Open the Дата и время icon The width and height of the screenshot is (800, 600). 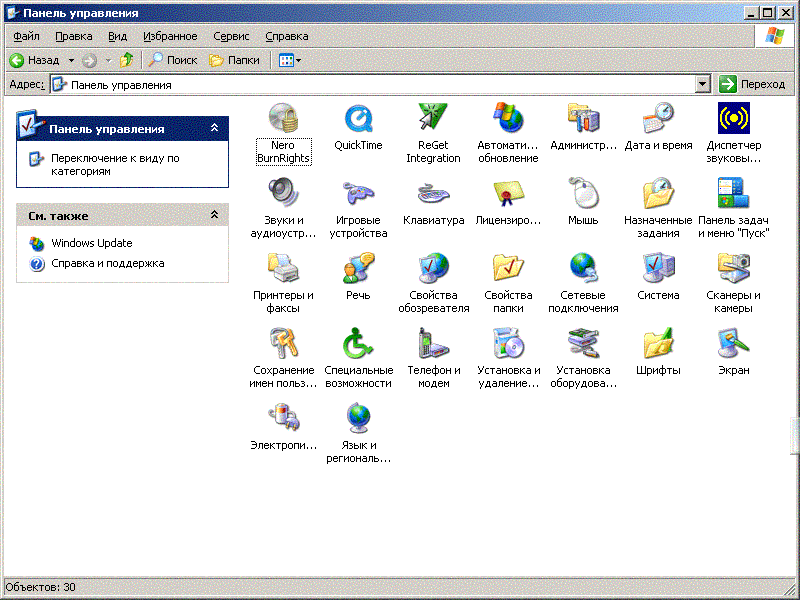658,120
